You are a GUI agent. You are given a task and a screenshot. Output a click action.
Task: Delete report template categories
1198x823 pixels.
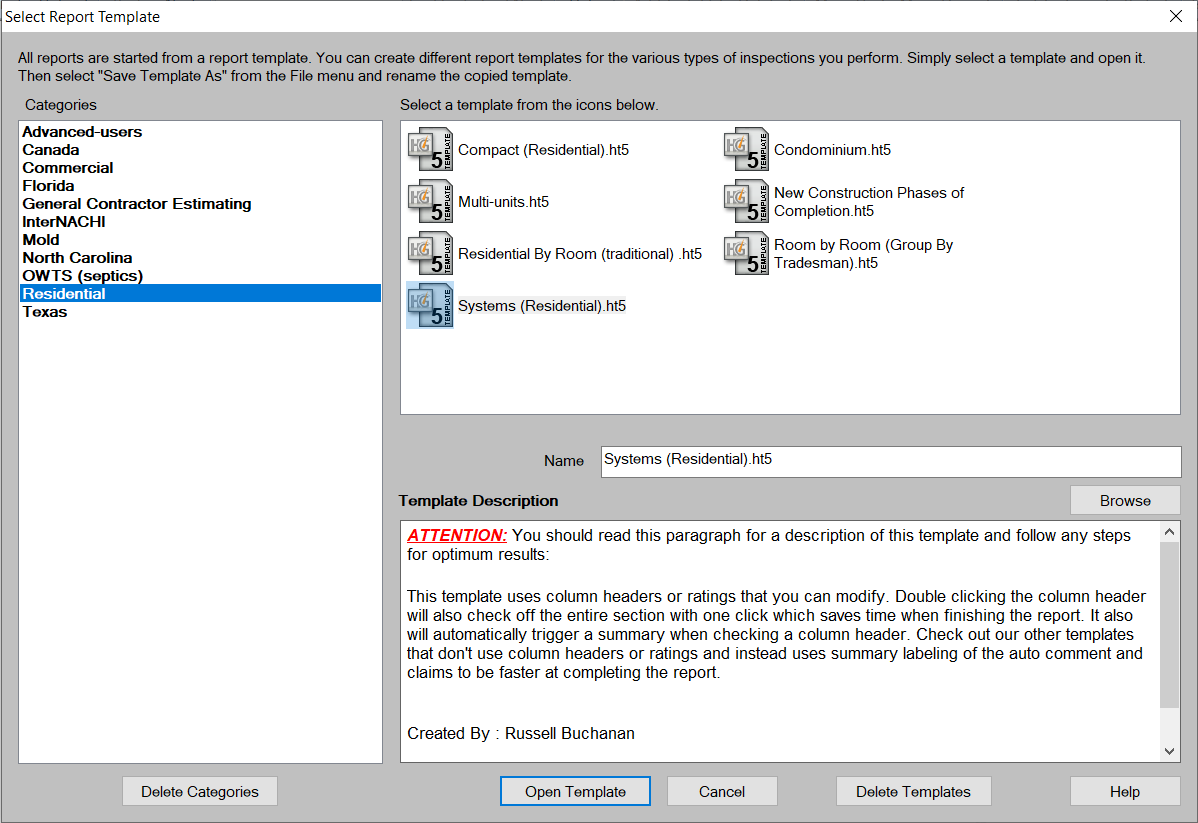pyautogui.click(x=199, y=791)
